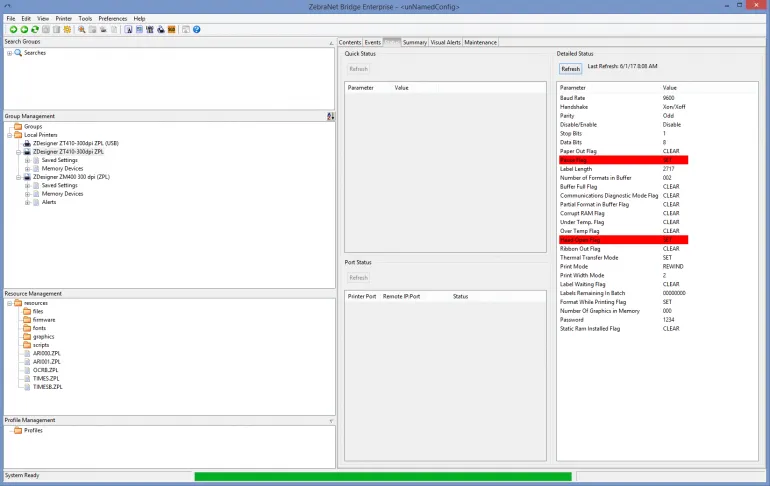770x486 pixels.
Task: Select the red highlighted Pause Flag row
Action: point(624,160)
